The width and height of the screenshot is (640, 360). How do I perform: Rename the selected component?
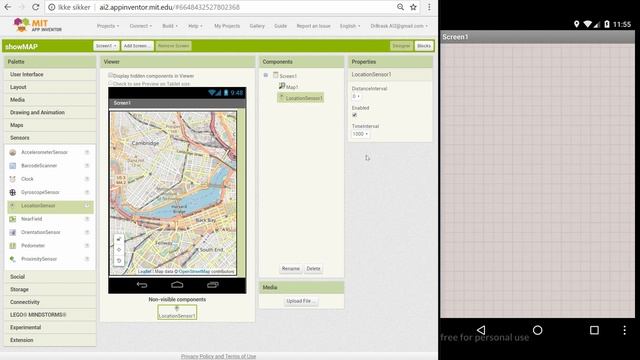tap(291, 269)
